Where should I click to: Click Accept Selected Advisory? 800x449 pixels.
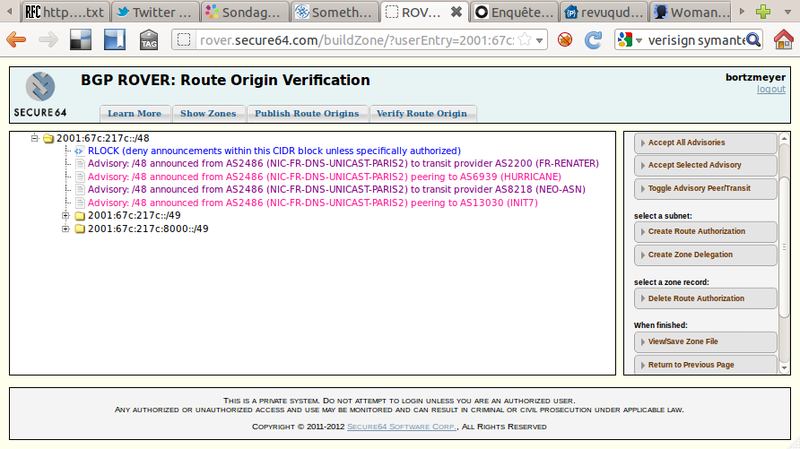tap(706, 165)
